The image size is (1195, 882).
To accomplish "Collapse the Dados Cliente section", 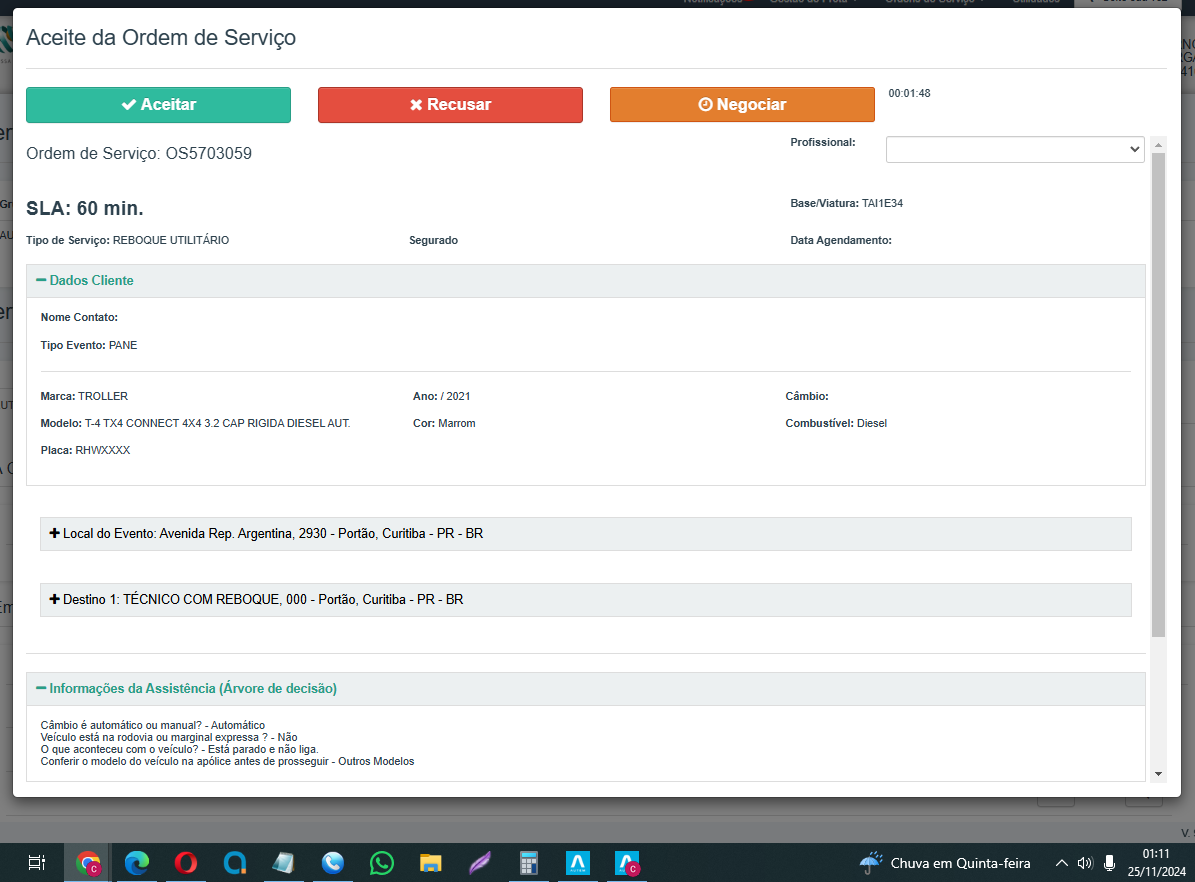I will tap(85, 281).
